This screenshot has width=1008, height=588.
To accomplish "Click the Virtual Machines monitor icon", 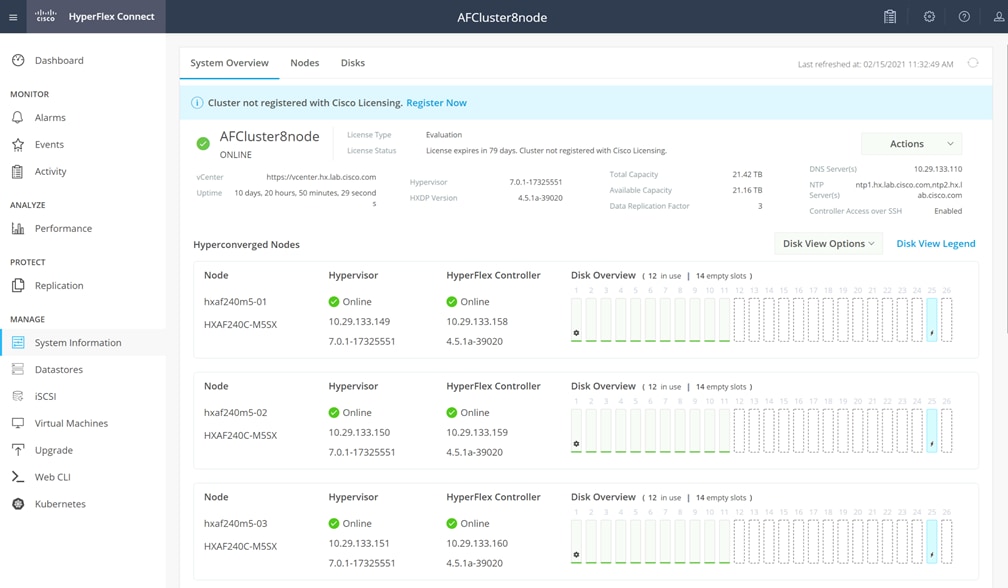I will [x=18, y=423].
